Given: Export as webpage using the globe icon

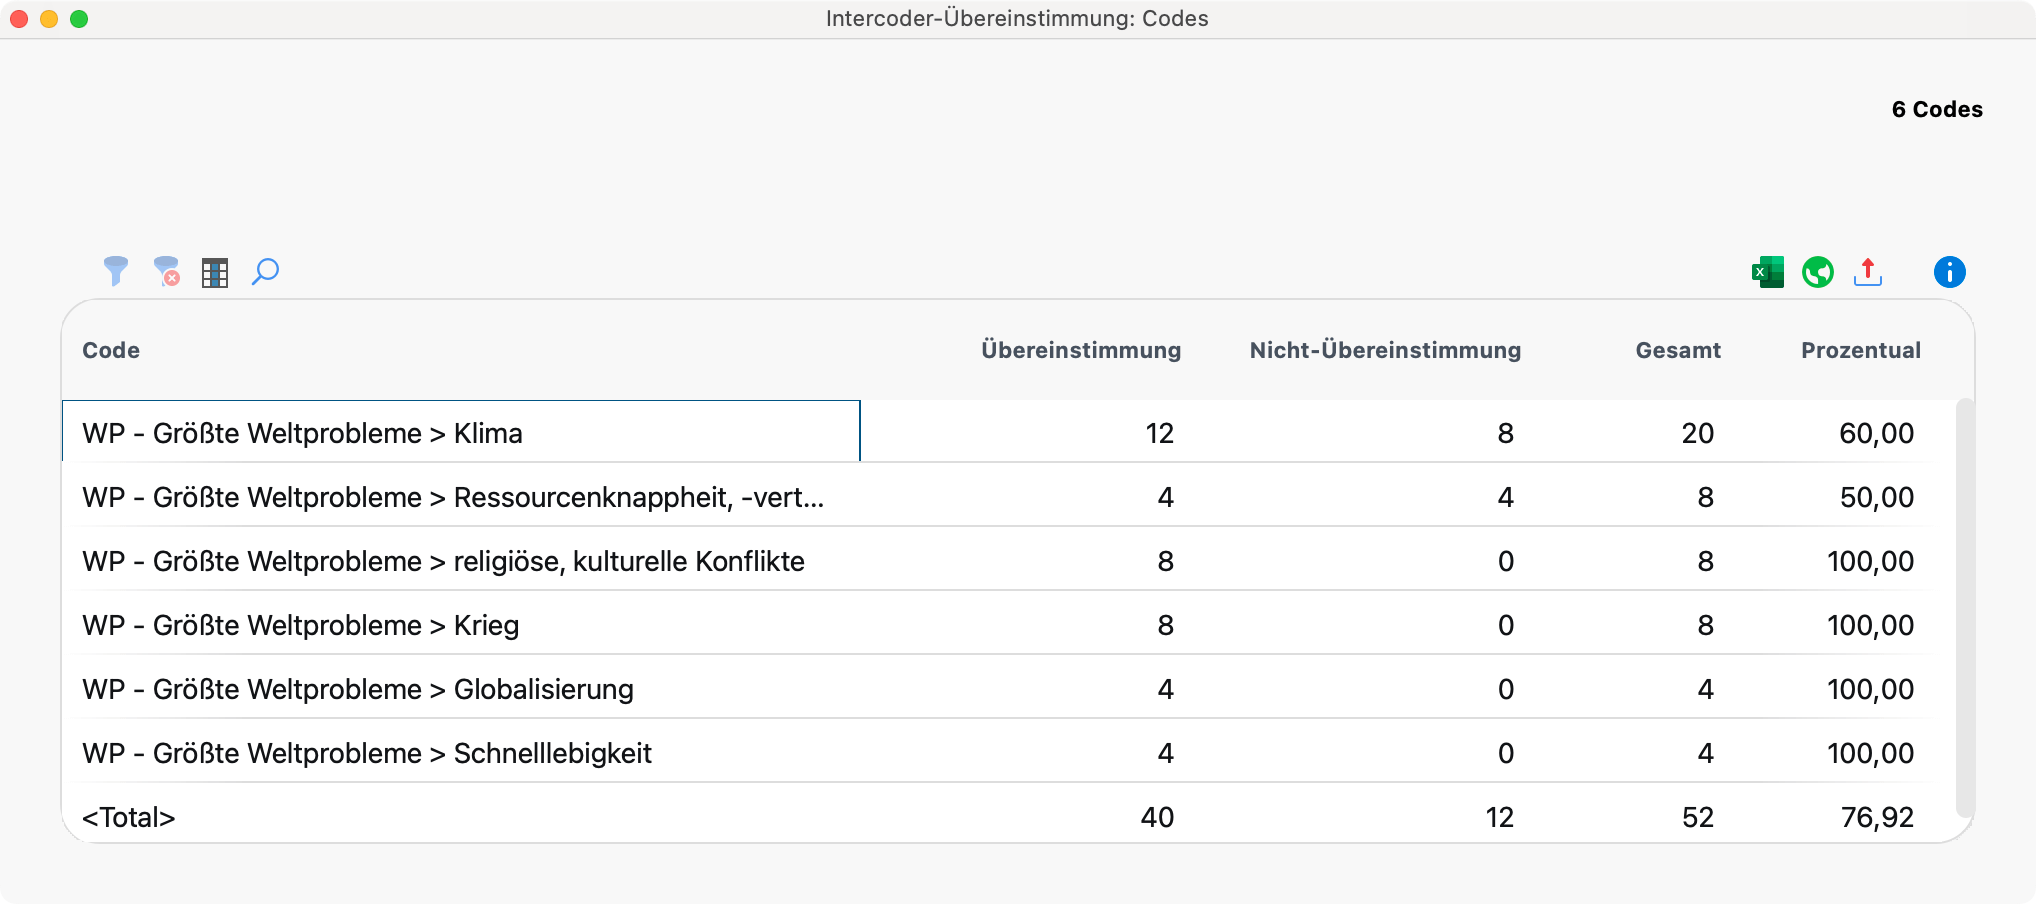Looking at the screenshot, I should coord(1818,271).
